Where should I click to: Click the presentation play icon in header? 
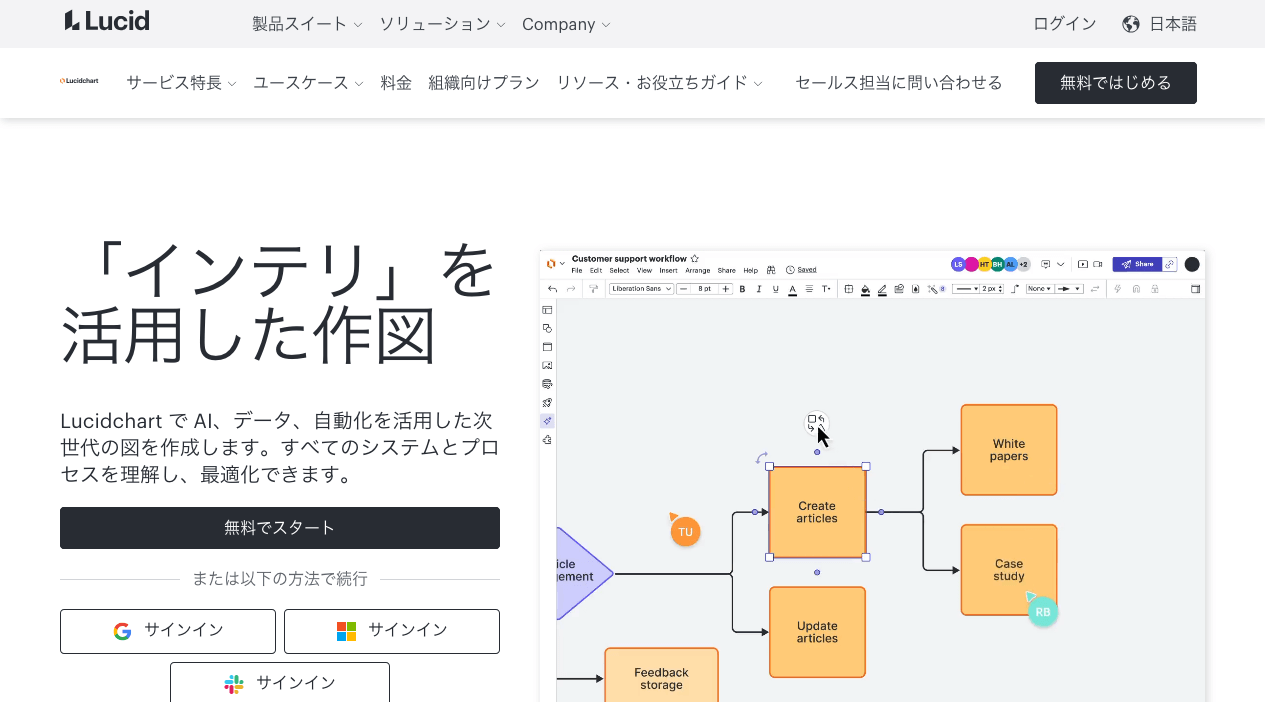click(1083, 264)
